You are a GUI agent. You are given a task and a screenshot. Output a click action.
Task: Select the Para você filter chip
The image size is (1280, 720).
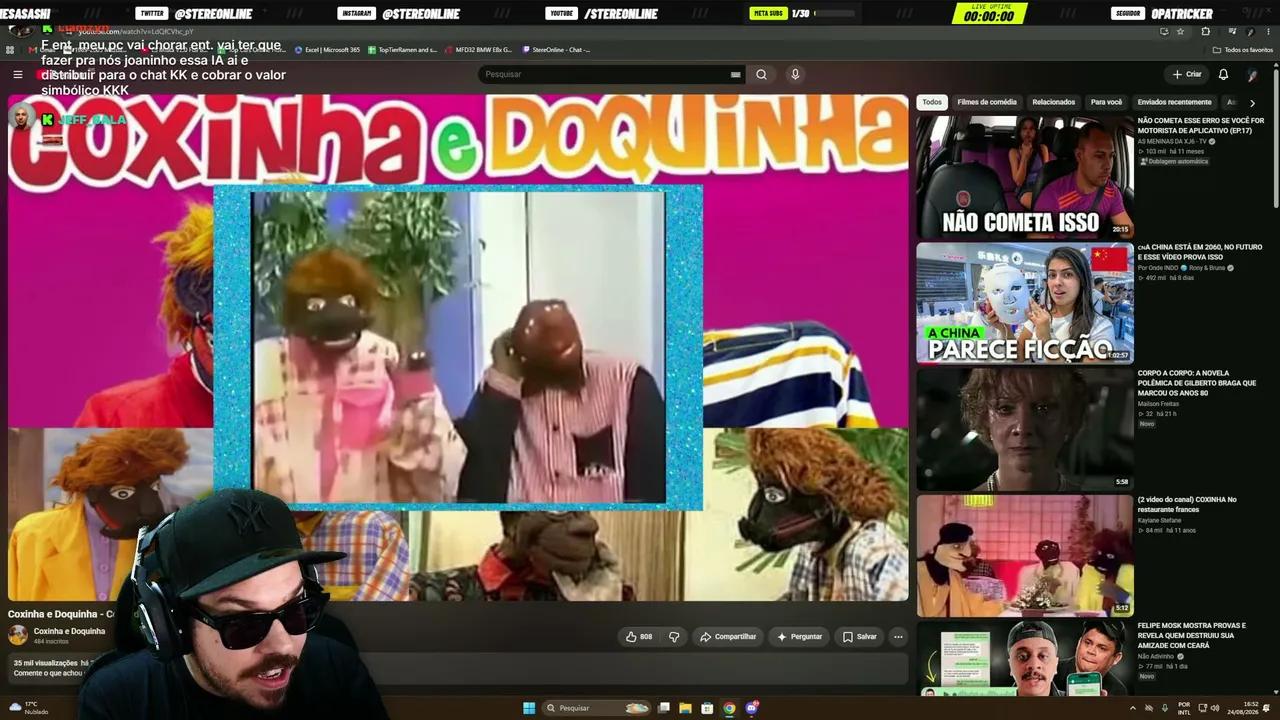[1106, 102]
